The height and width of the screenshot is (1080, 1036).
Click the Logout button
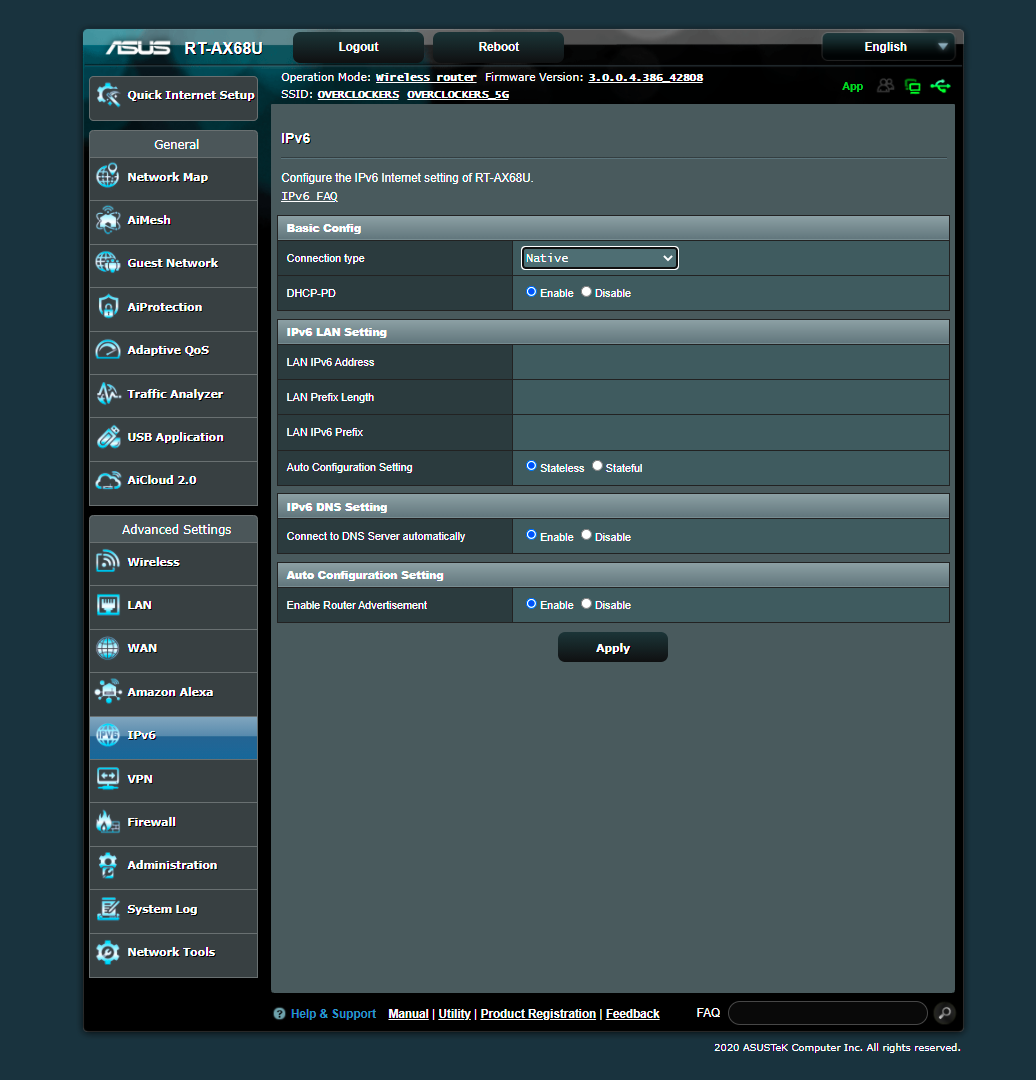click(358, 47)
